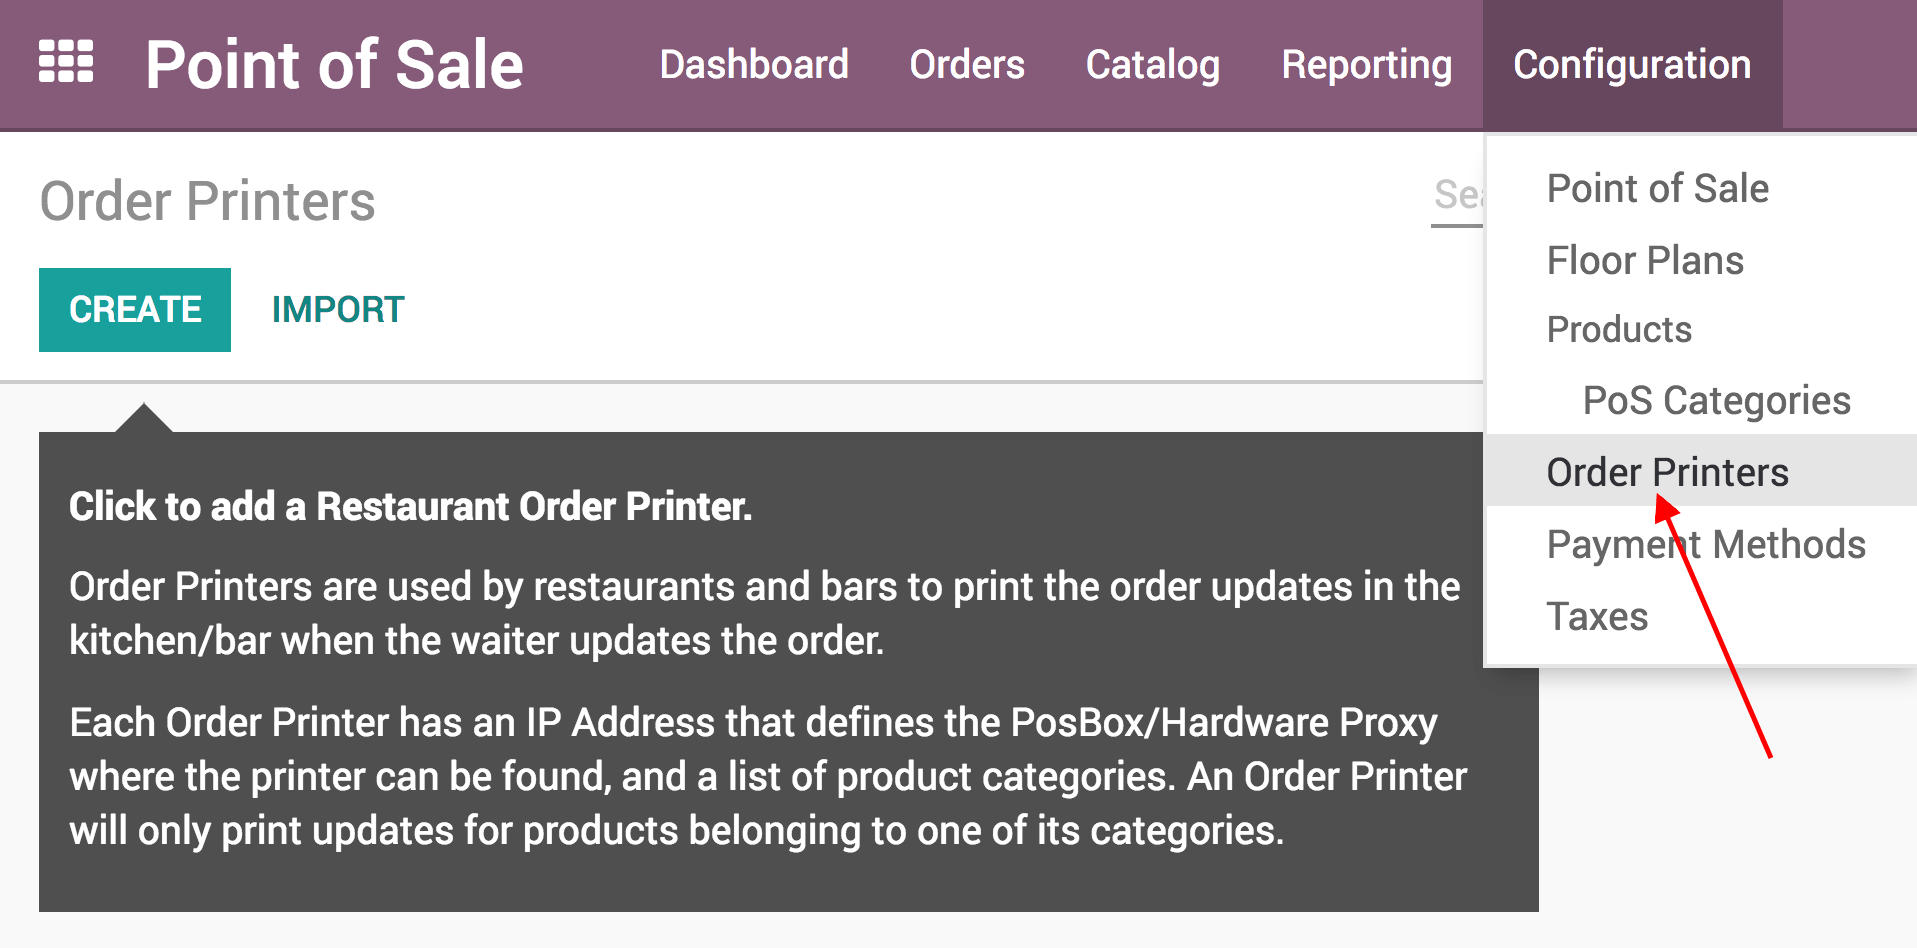Select Order Printers in the dropdown
The image size is (1917, 948).
click(1666, 471)
